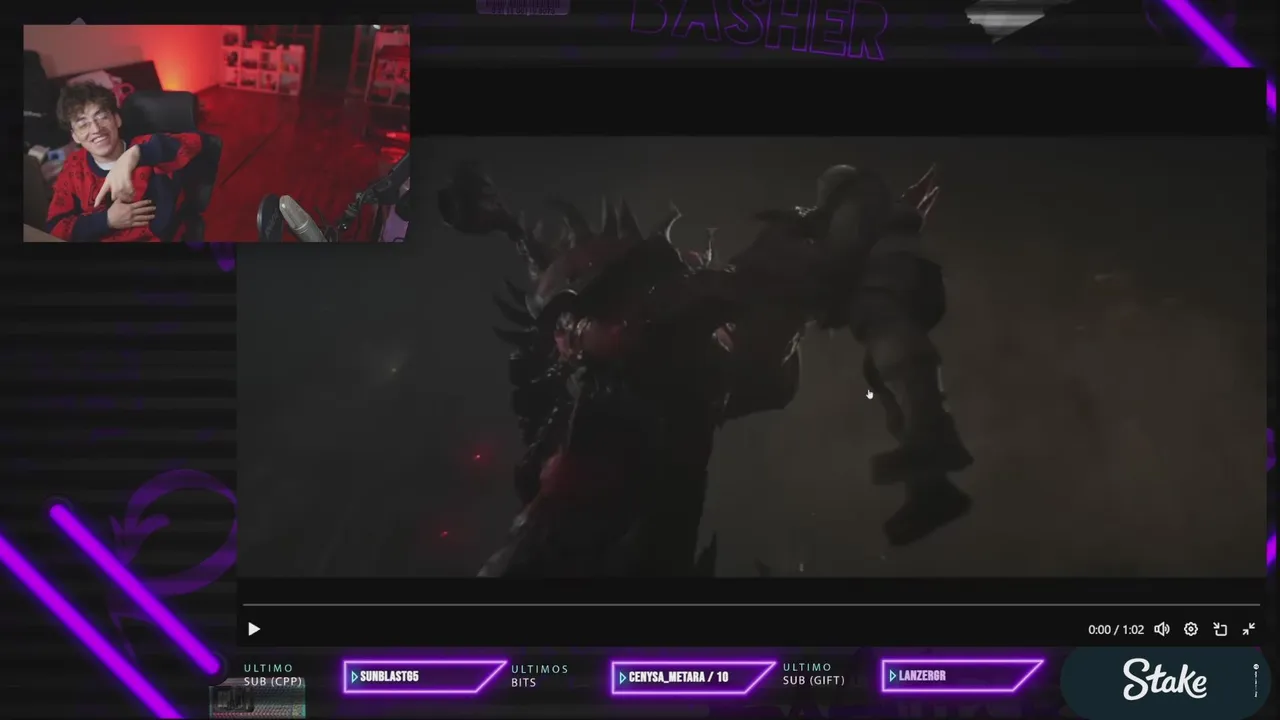This screenshot has width=1280, height=720.
Task: Click the ULTIMOS BITS label
Action: pos(539,676)
